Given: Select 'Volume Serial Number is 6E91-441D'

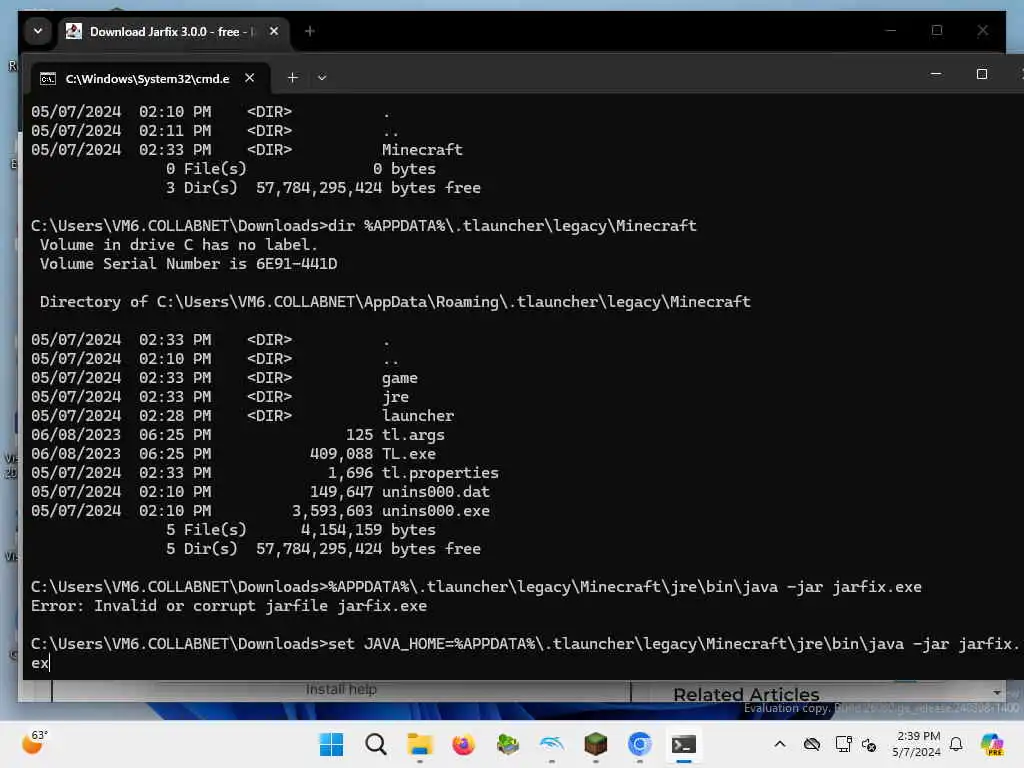Looking at the screenshot, I should pos(189,264).
